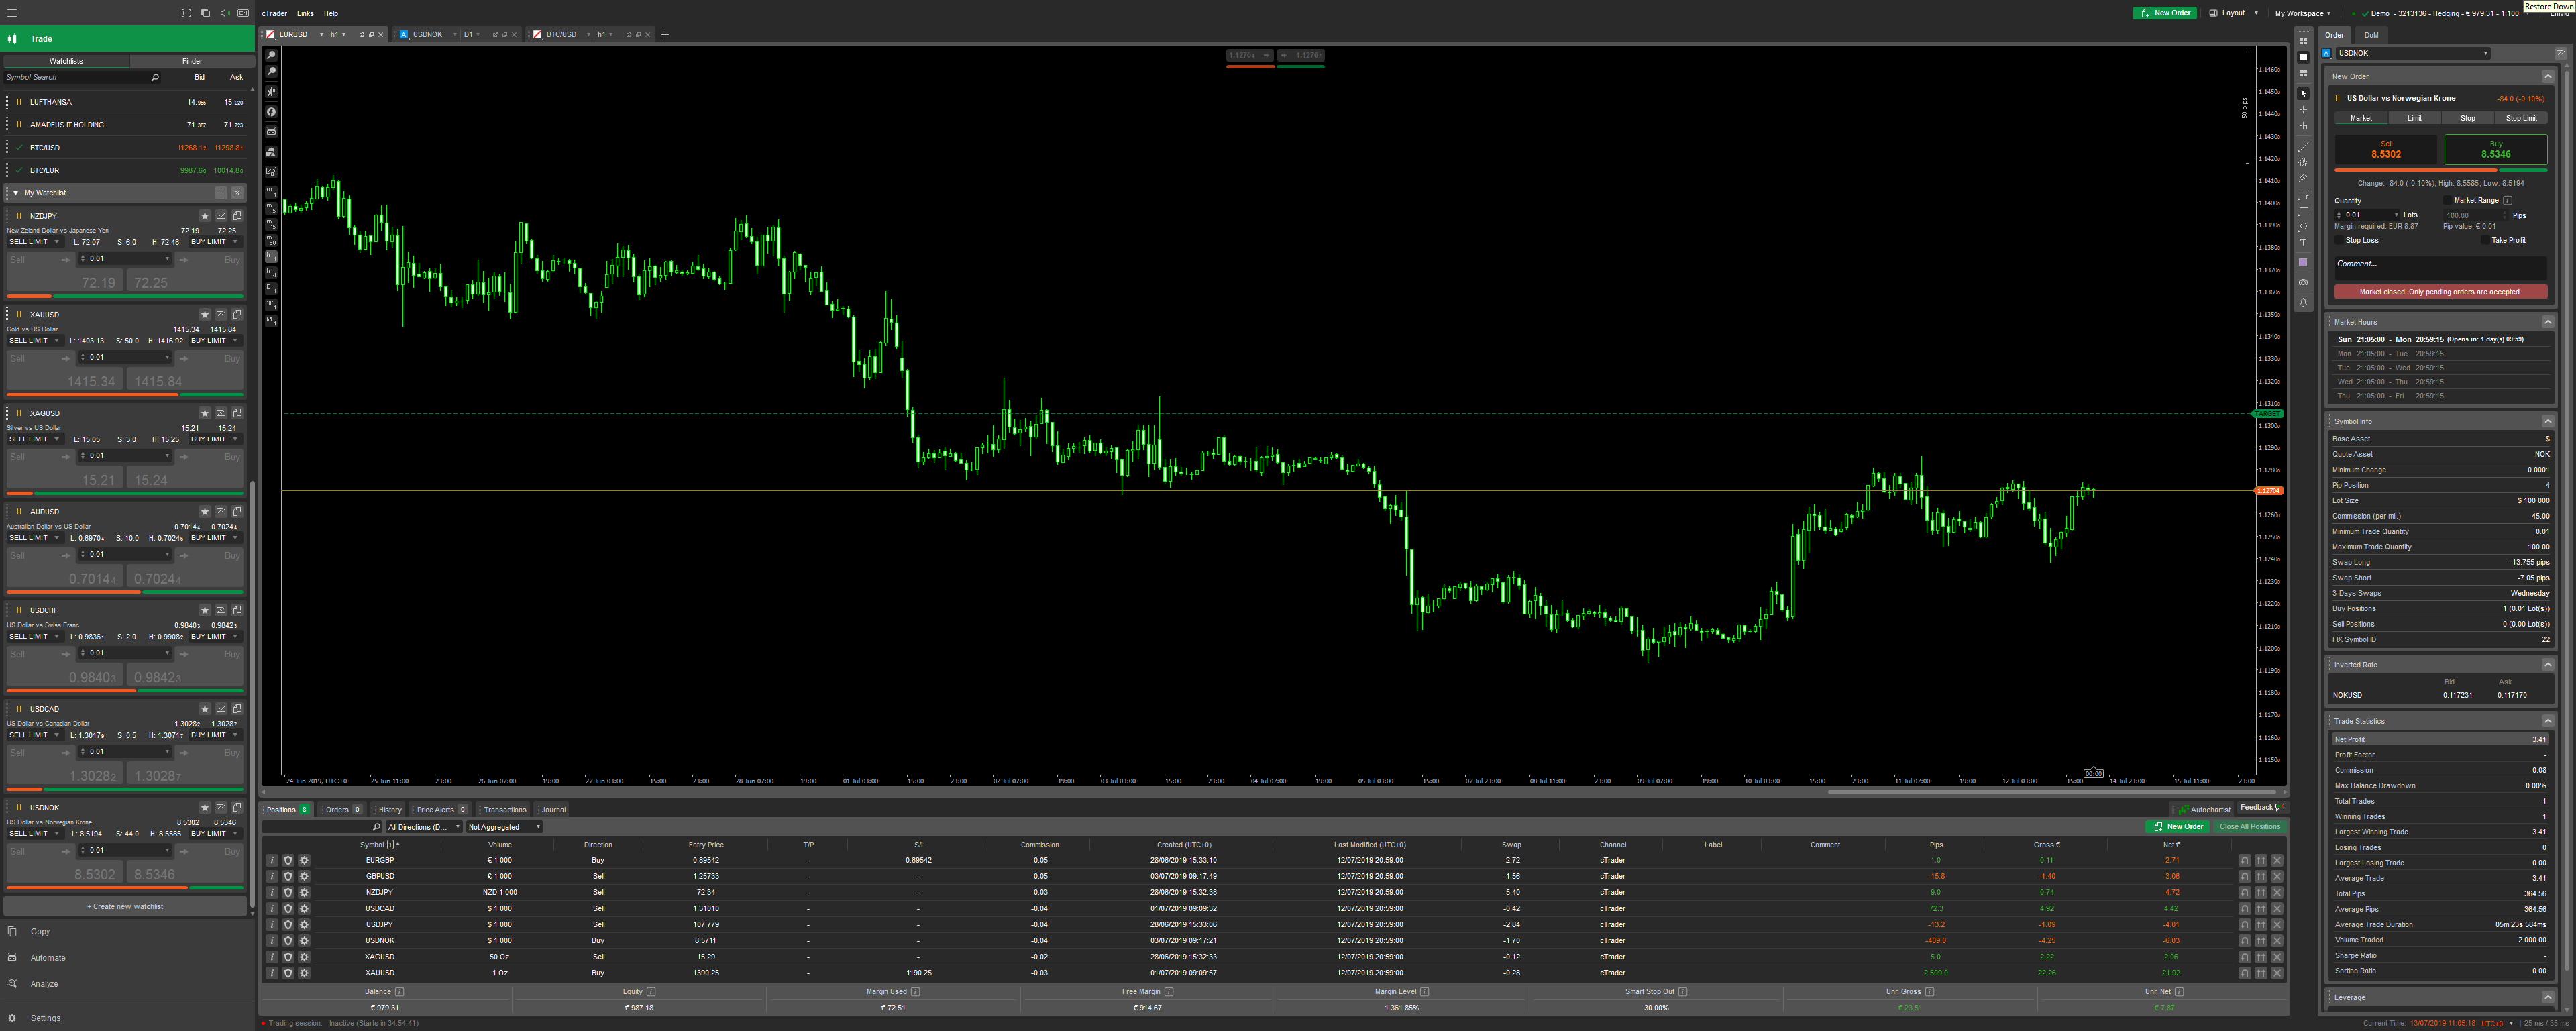The image size is (2576, 1031).
Task: Open price alert bell icon
Action: (x=2303, y=302)
